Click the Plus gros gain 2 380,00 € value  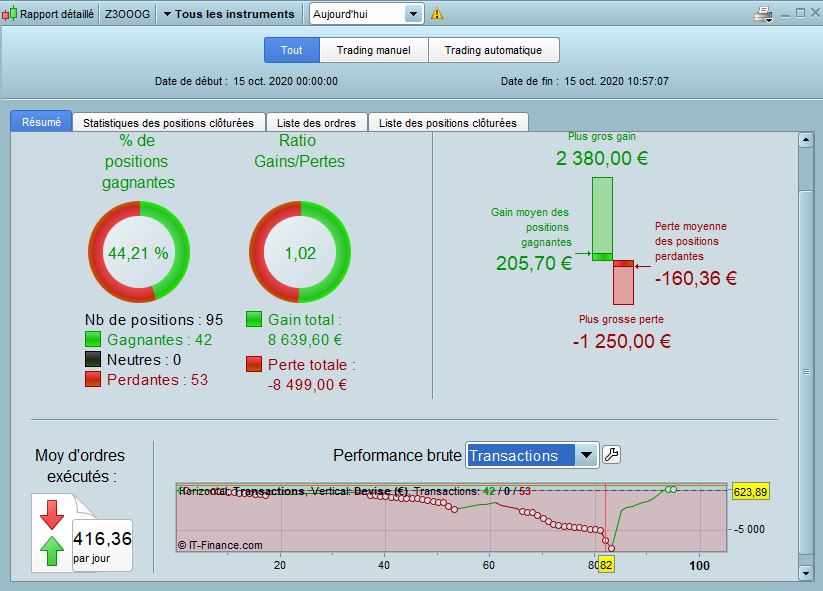[602, 158]
